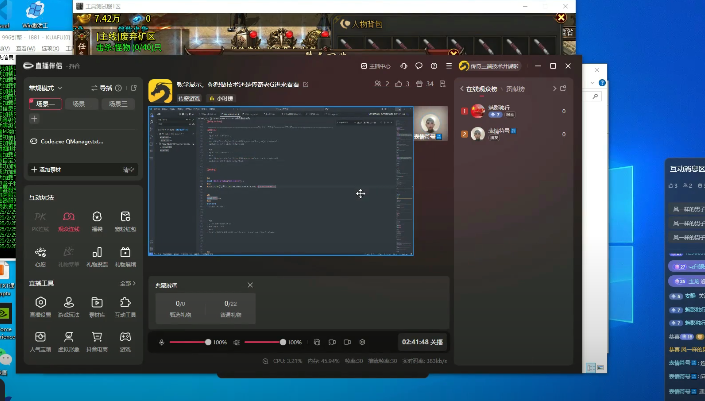Open the 虚拟形象 virtual avatar tool
This screenshot has width=705, height=401.
coord(69,340)
